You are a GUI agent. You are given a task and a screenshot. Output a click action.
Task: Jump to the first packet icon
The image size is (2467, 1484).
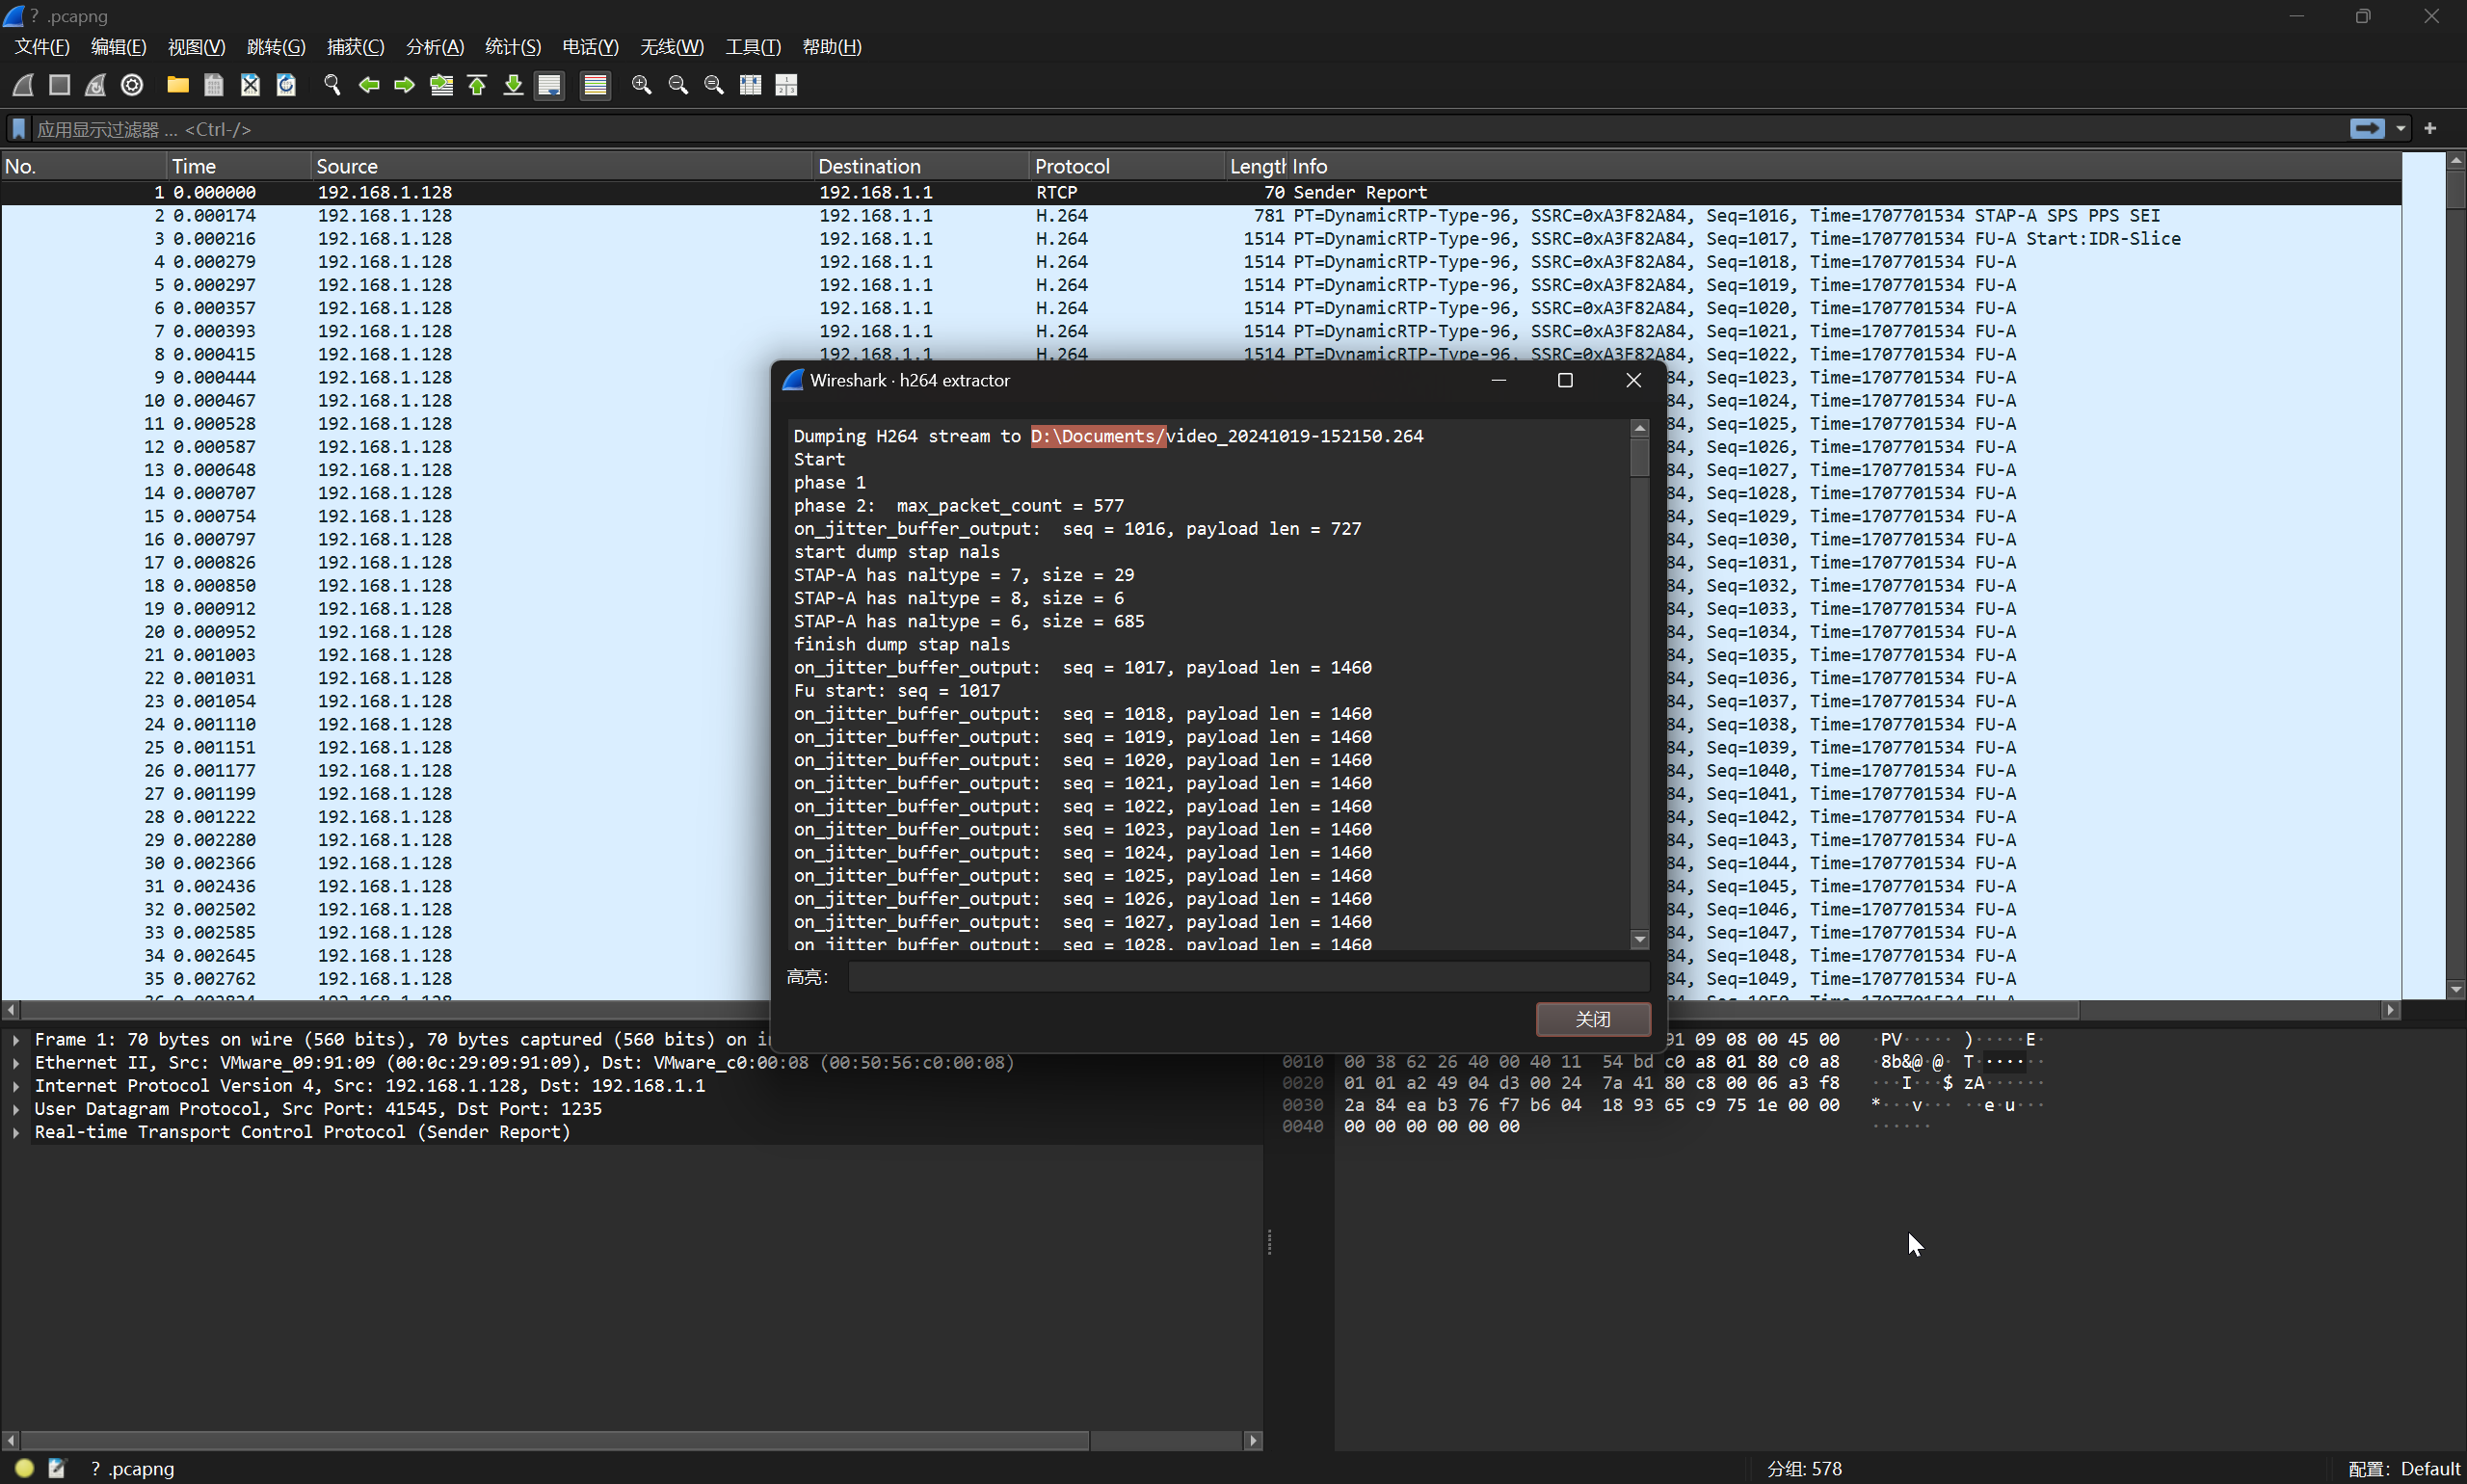477,85
